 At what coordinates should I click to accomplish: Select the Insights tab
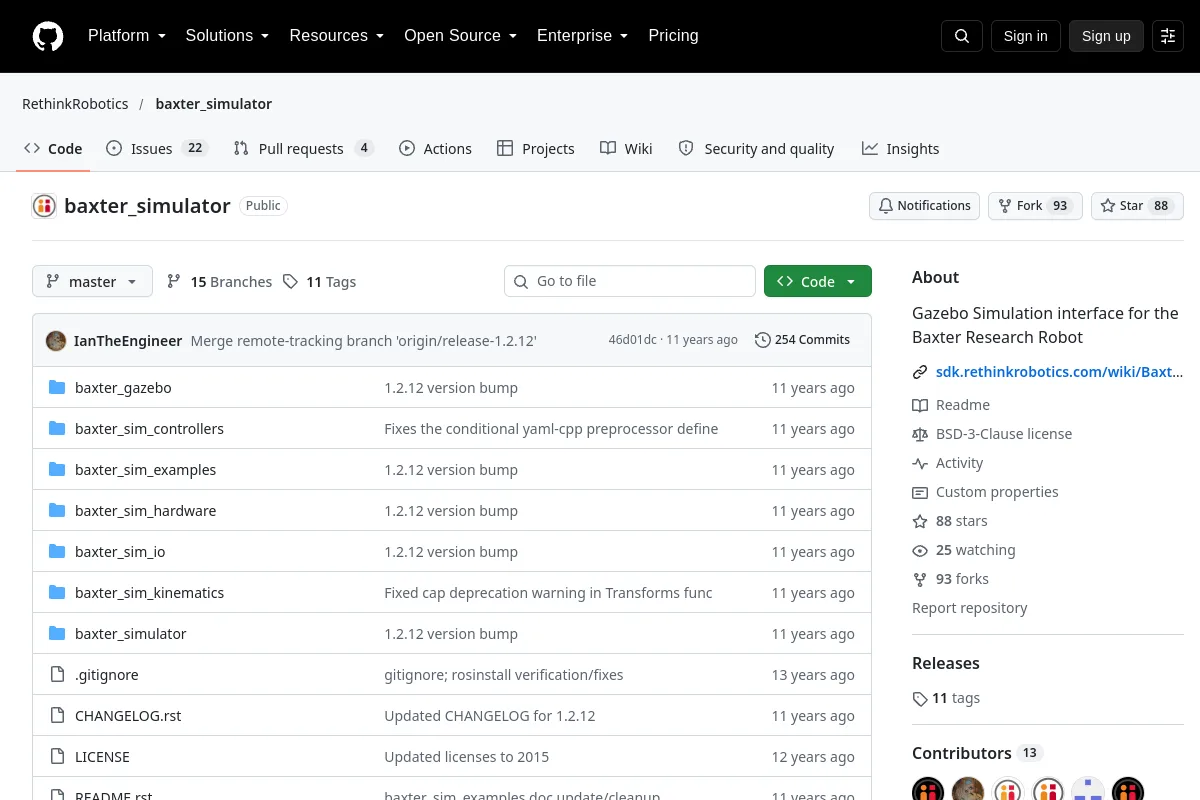900,149
